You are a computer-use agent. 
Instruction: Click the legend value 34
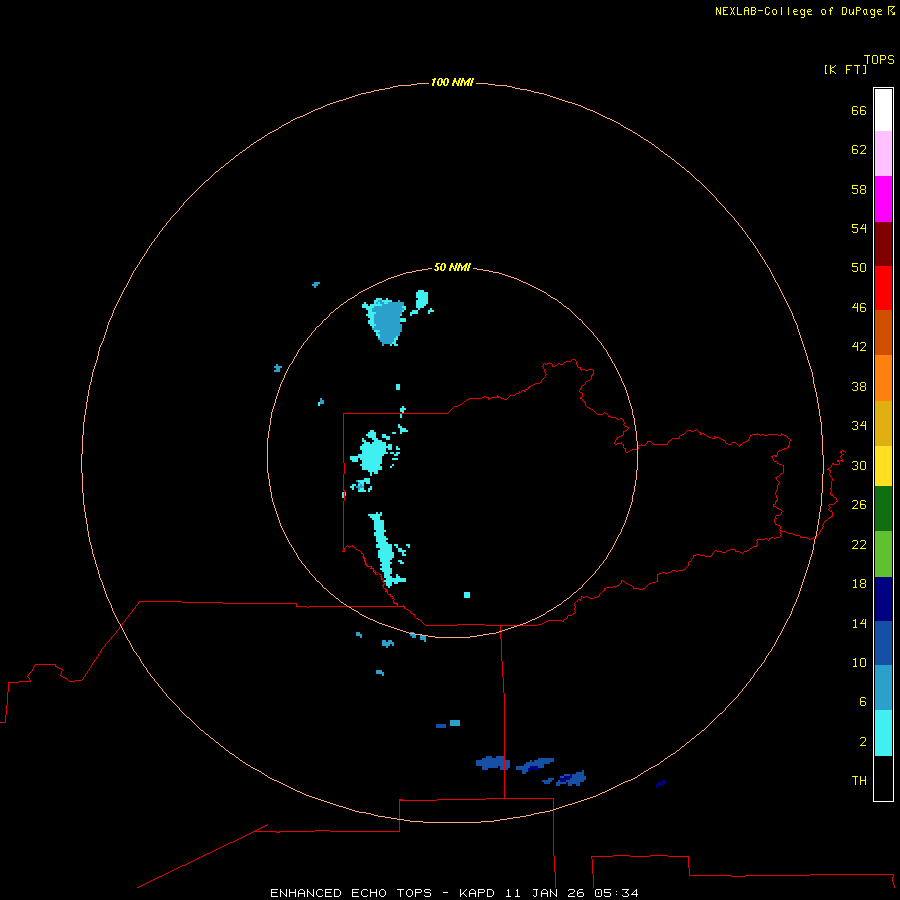859,426
